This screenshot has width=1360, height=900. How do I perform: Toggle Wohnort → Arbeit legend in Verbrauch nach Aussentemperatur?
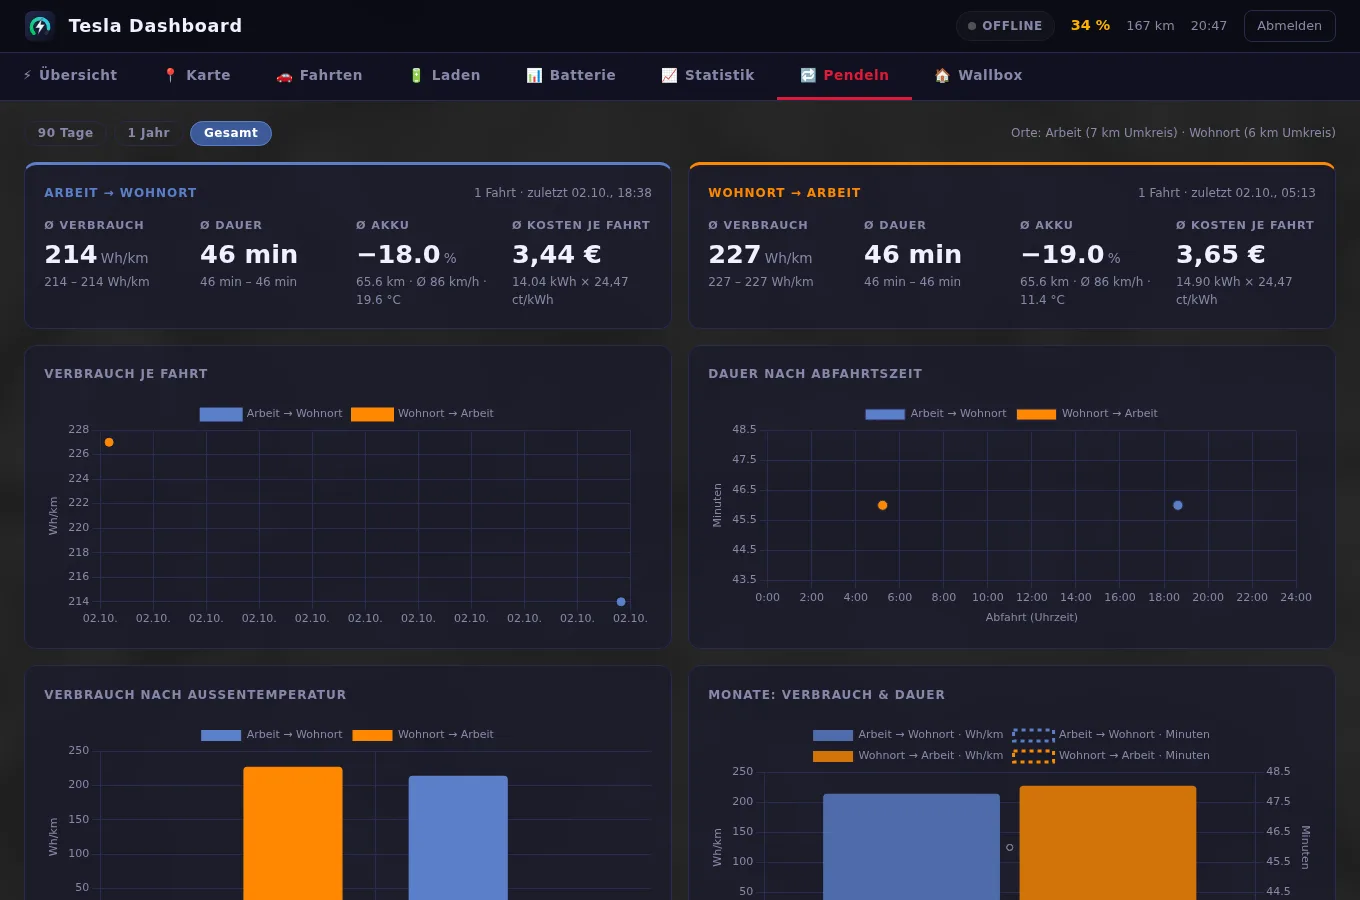[423, 735]
